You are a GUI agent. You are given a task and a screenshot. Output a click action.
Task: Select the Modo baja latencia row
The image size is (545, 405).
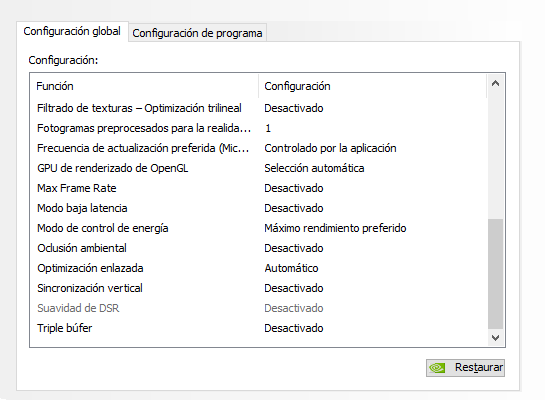[259, 208]
